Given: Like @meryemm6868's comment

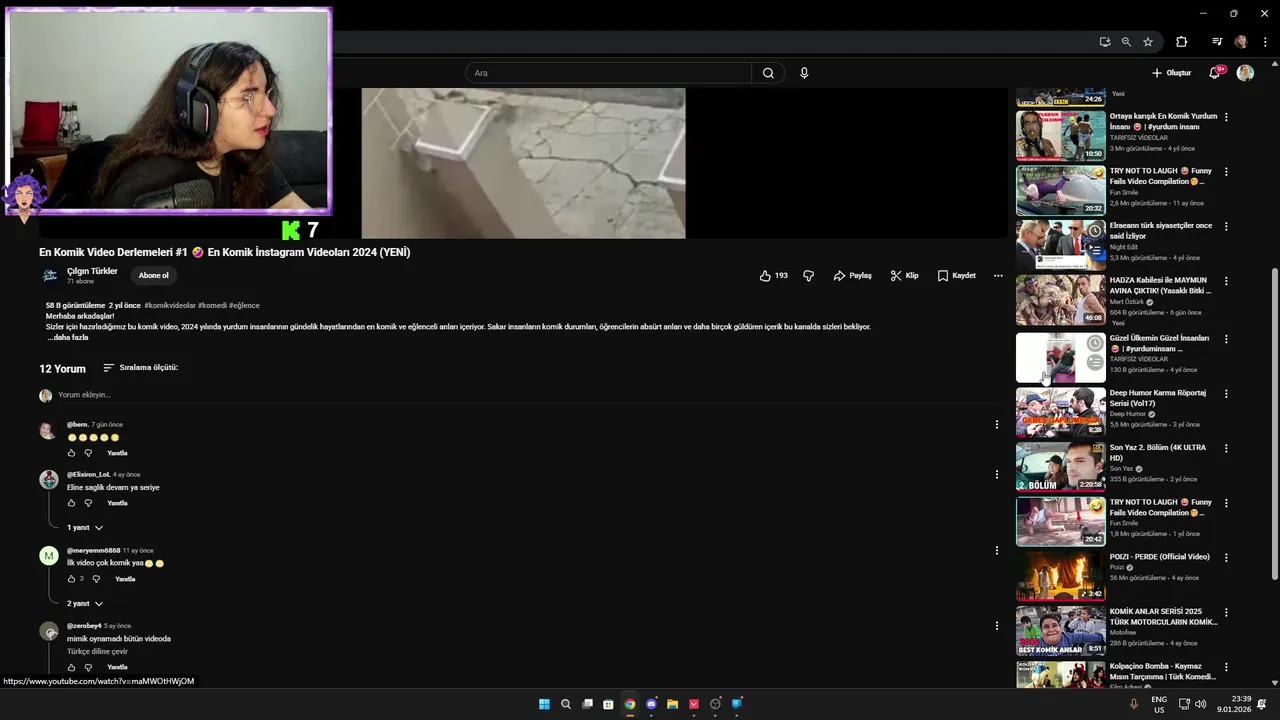Looking at the screenshot, I should click(x=71, y=579).
